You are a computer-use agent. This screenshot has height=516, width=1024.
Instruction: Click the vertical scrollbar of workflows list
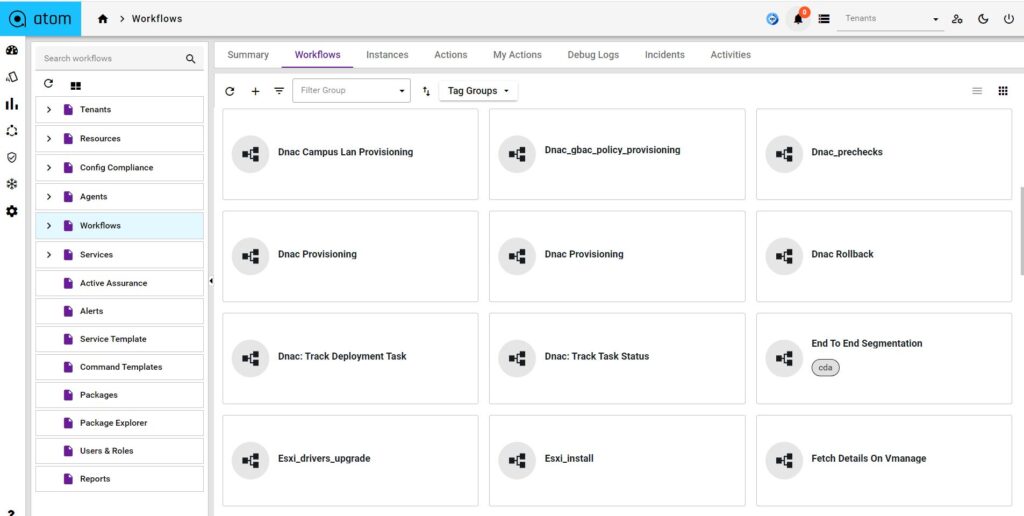(x=1021, y=231)
